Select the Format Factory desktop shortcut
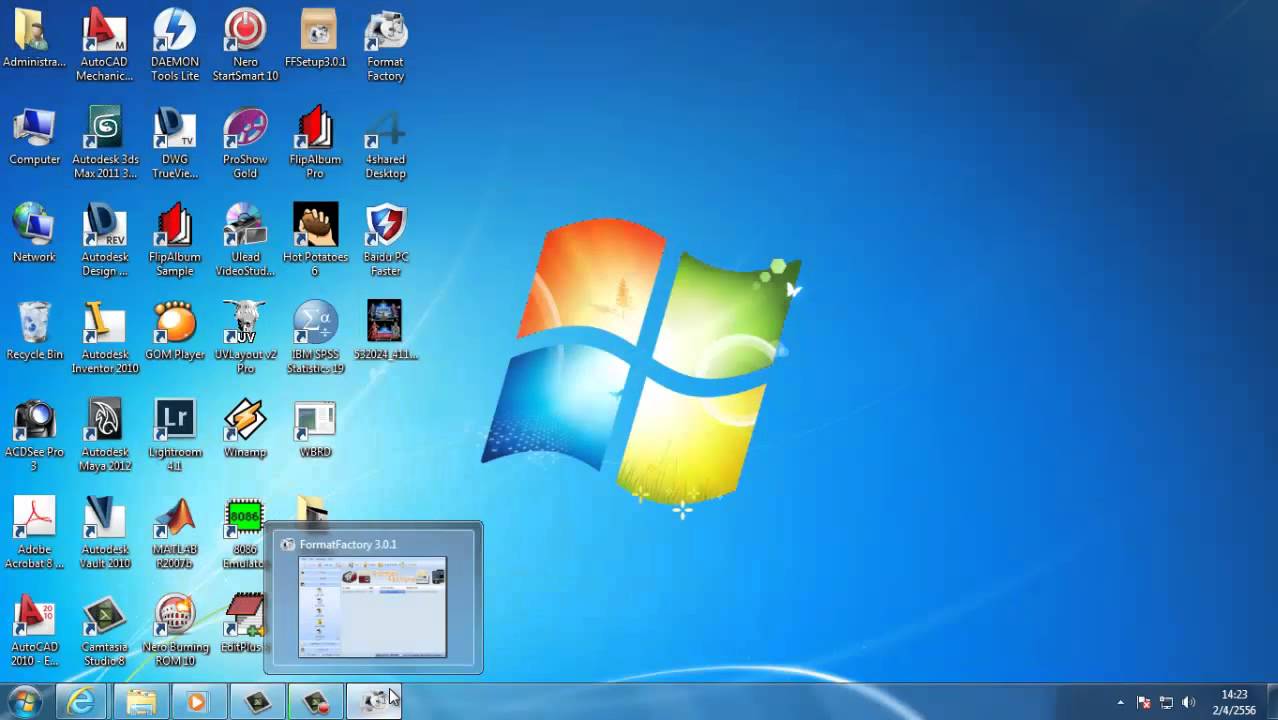The image size is (1278, 720). coord(385,46)
